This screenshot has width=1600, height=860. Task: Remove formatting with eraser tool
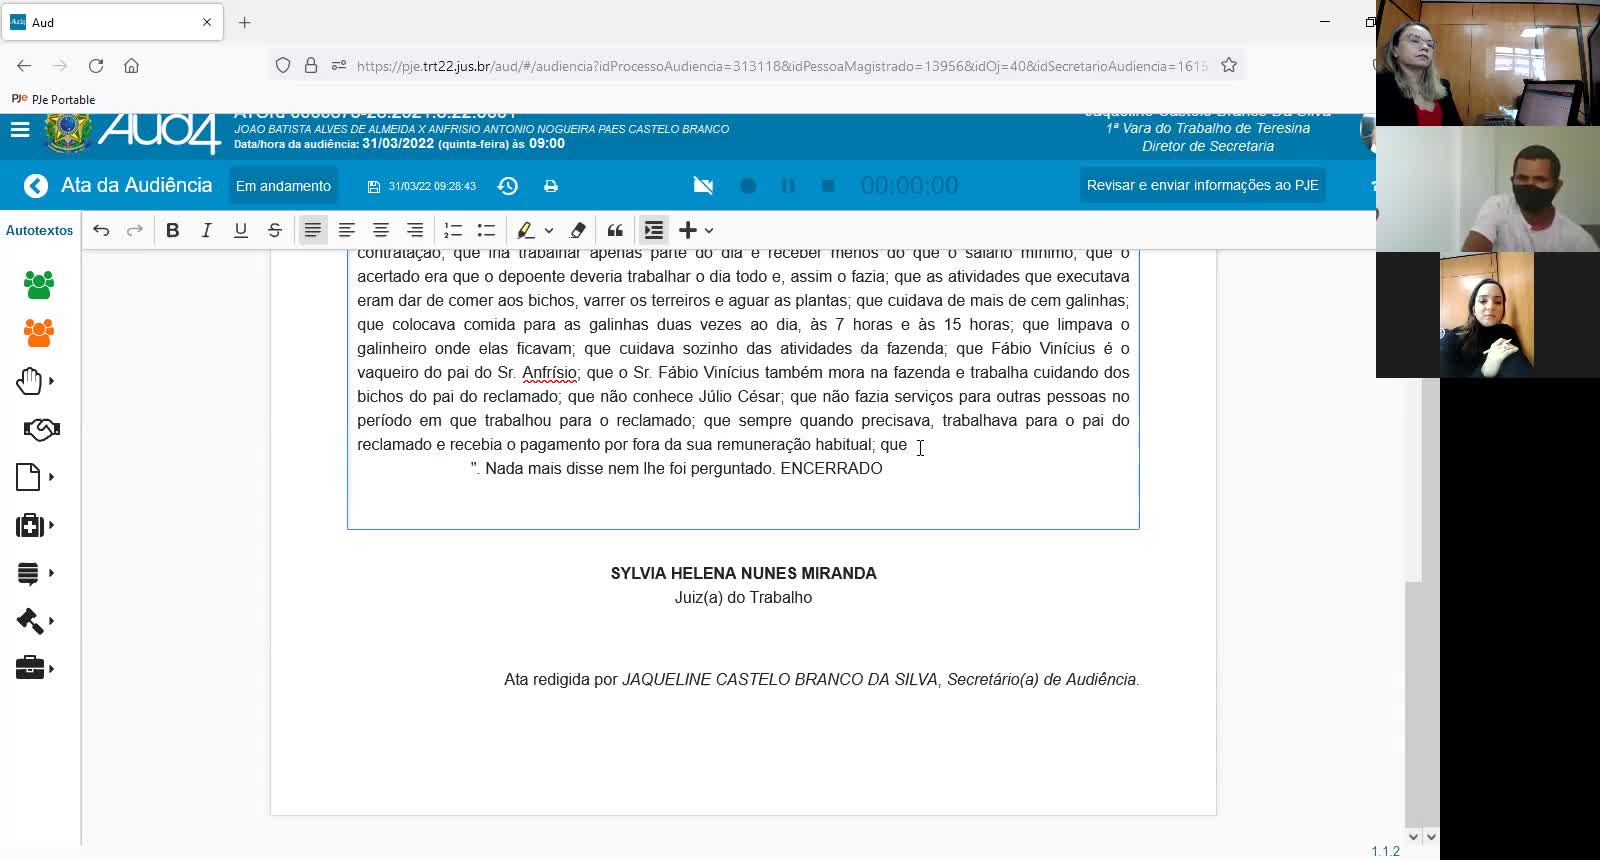click(x=578, y=230)
